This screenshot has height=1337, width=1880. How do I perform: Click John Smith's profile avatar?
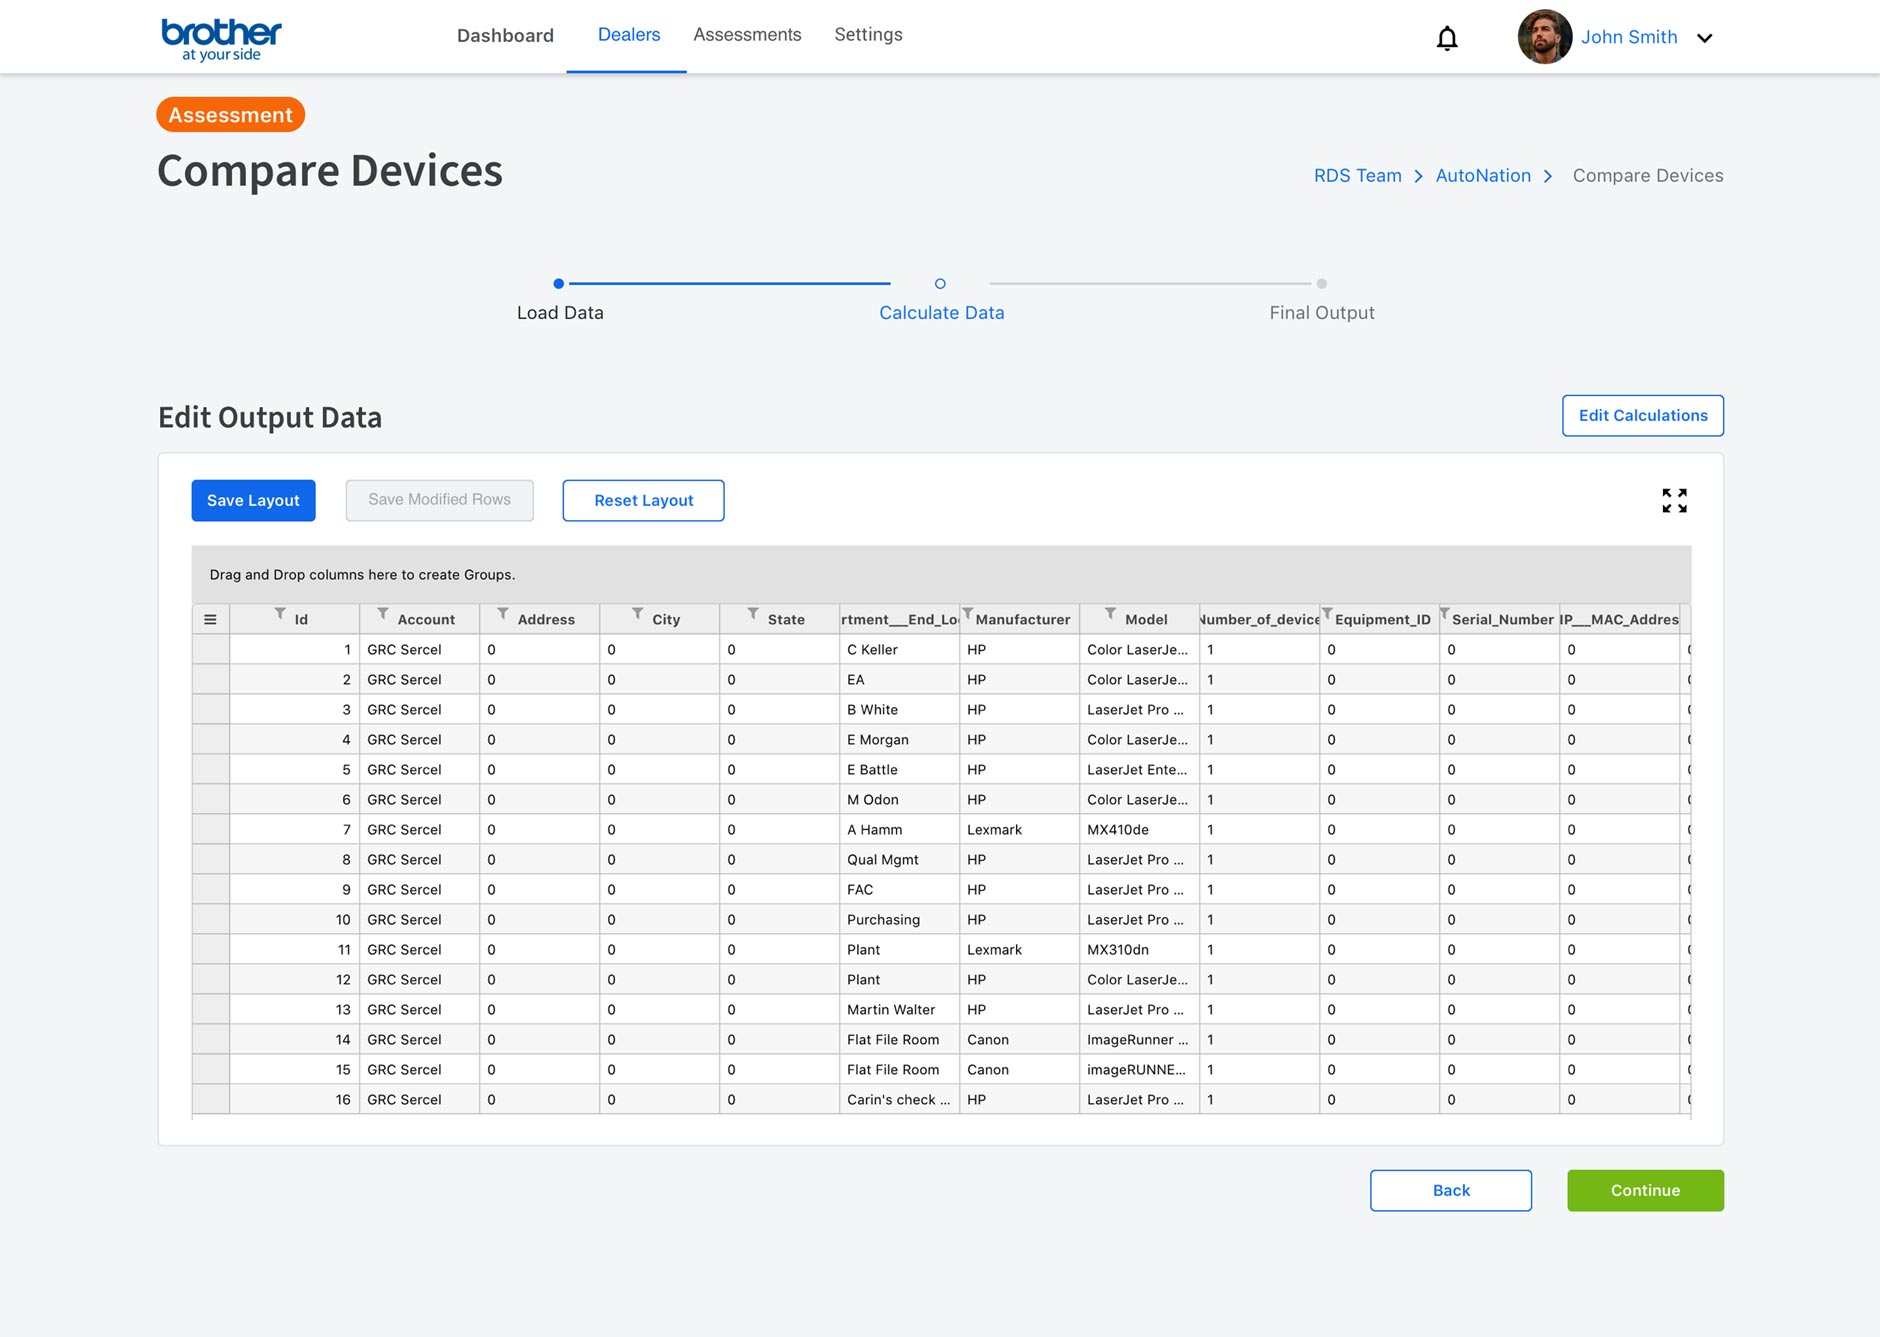coord(1544,37)
